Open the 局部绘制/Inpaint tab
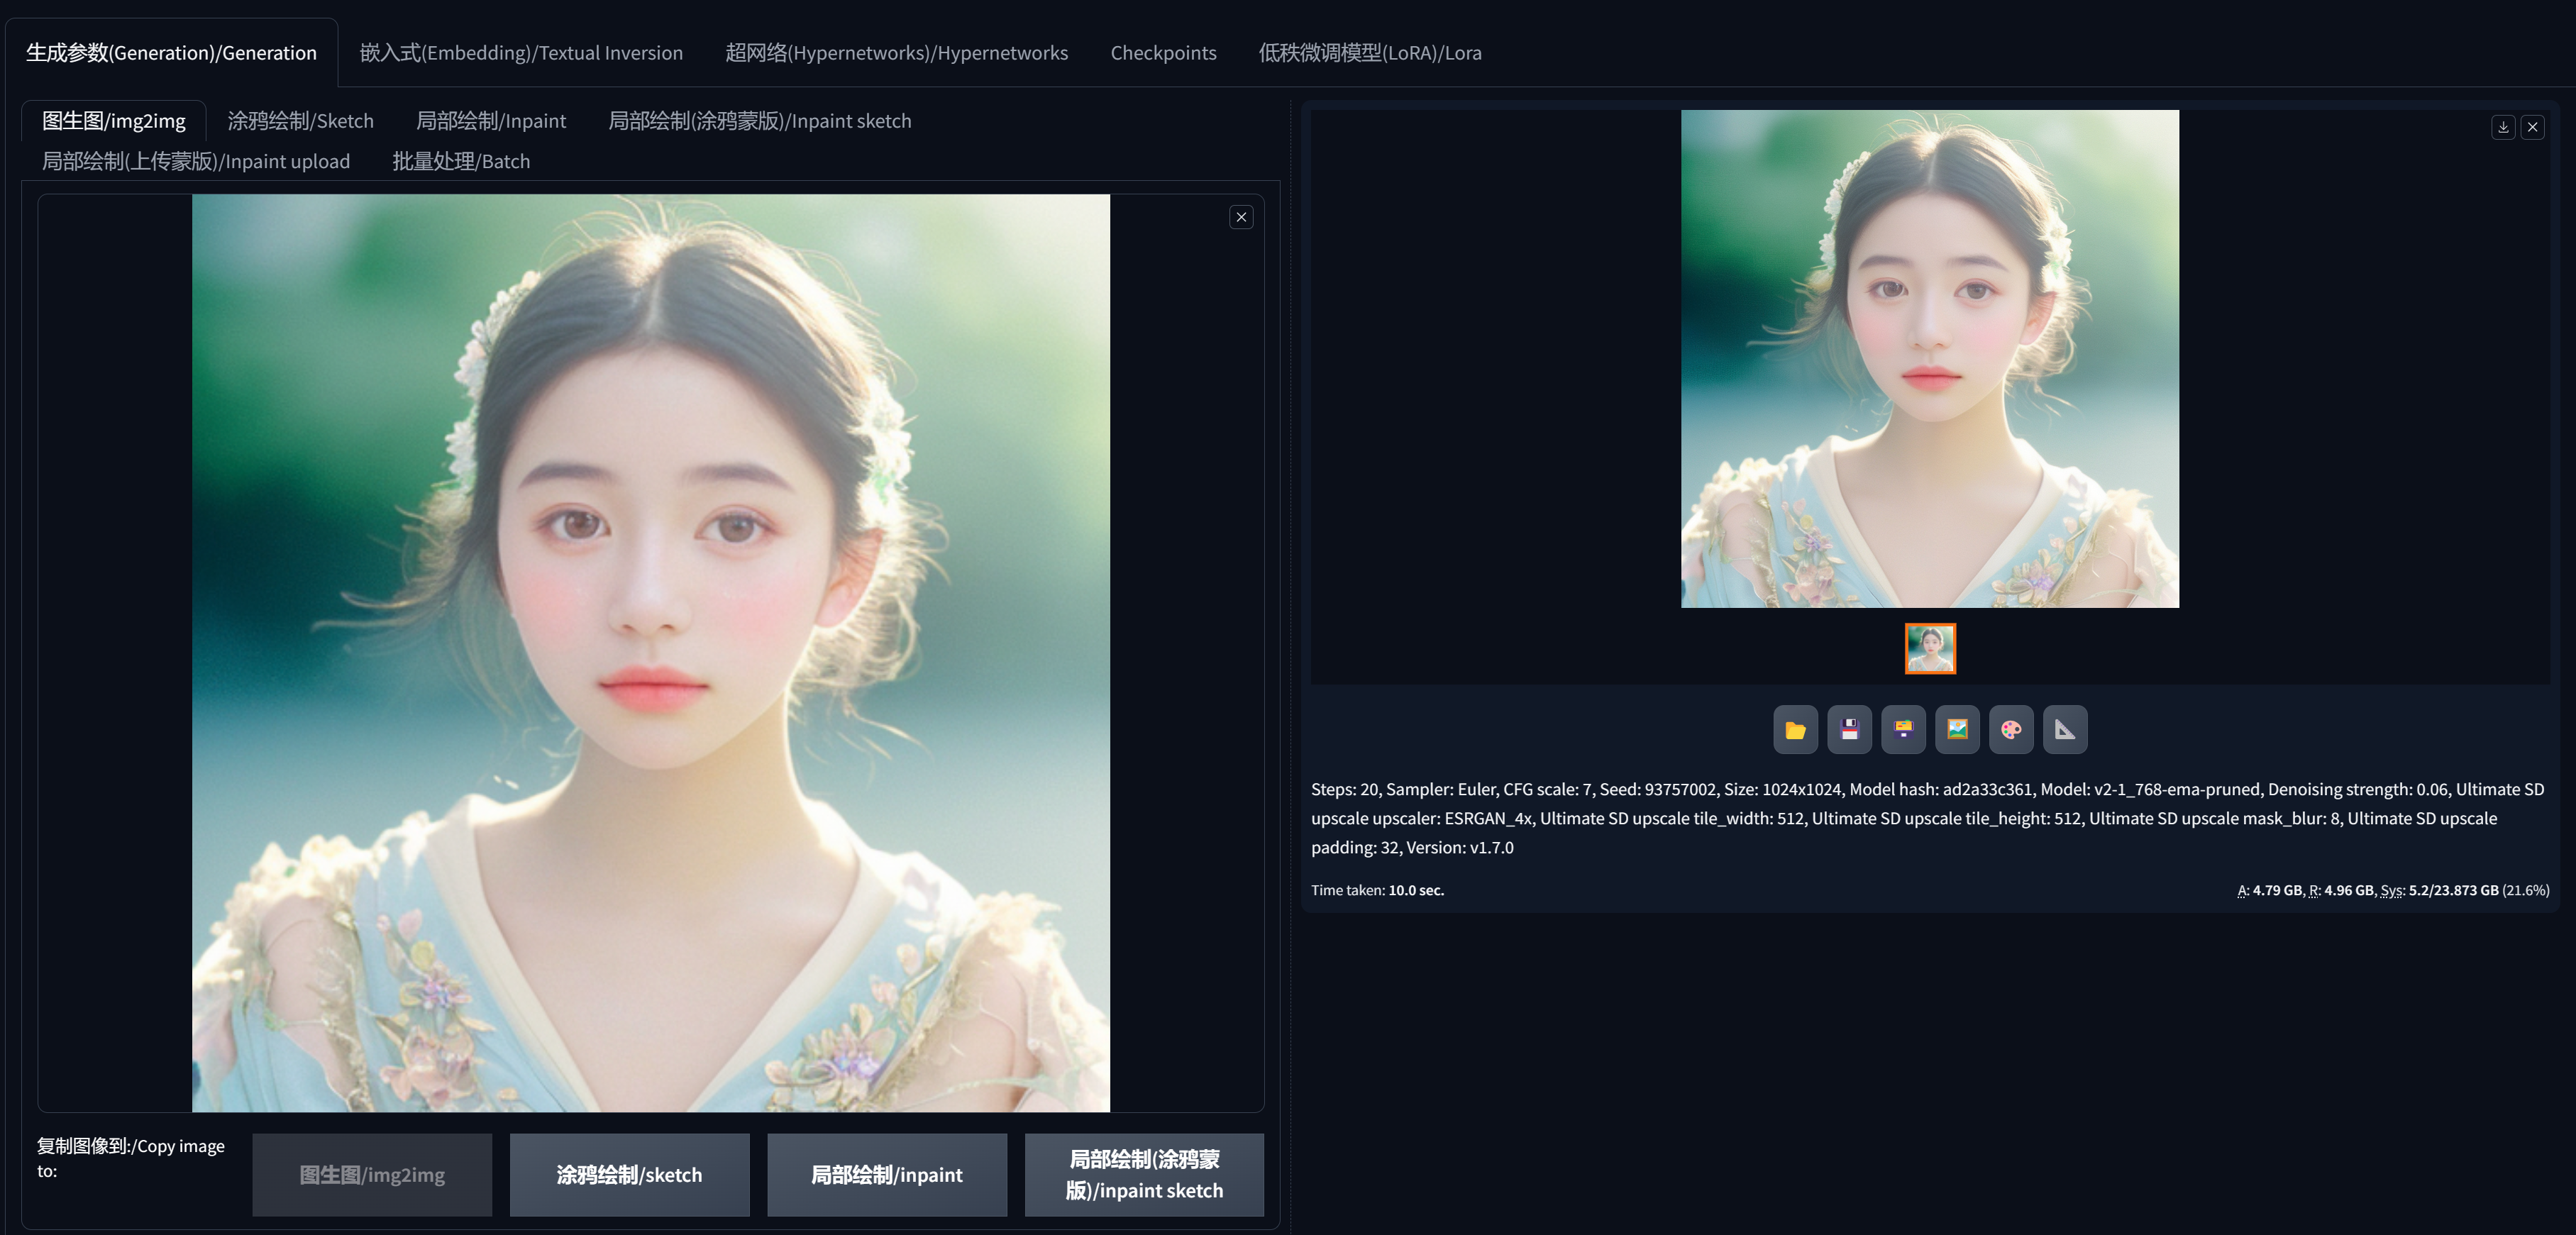This screenshot has height=1235, width=2576. tap(490, 121)
